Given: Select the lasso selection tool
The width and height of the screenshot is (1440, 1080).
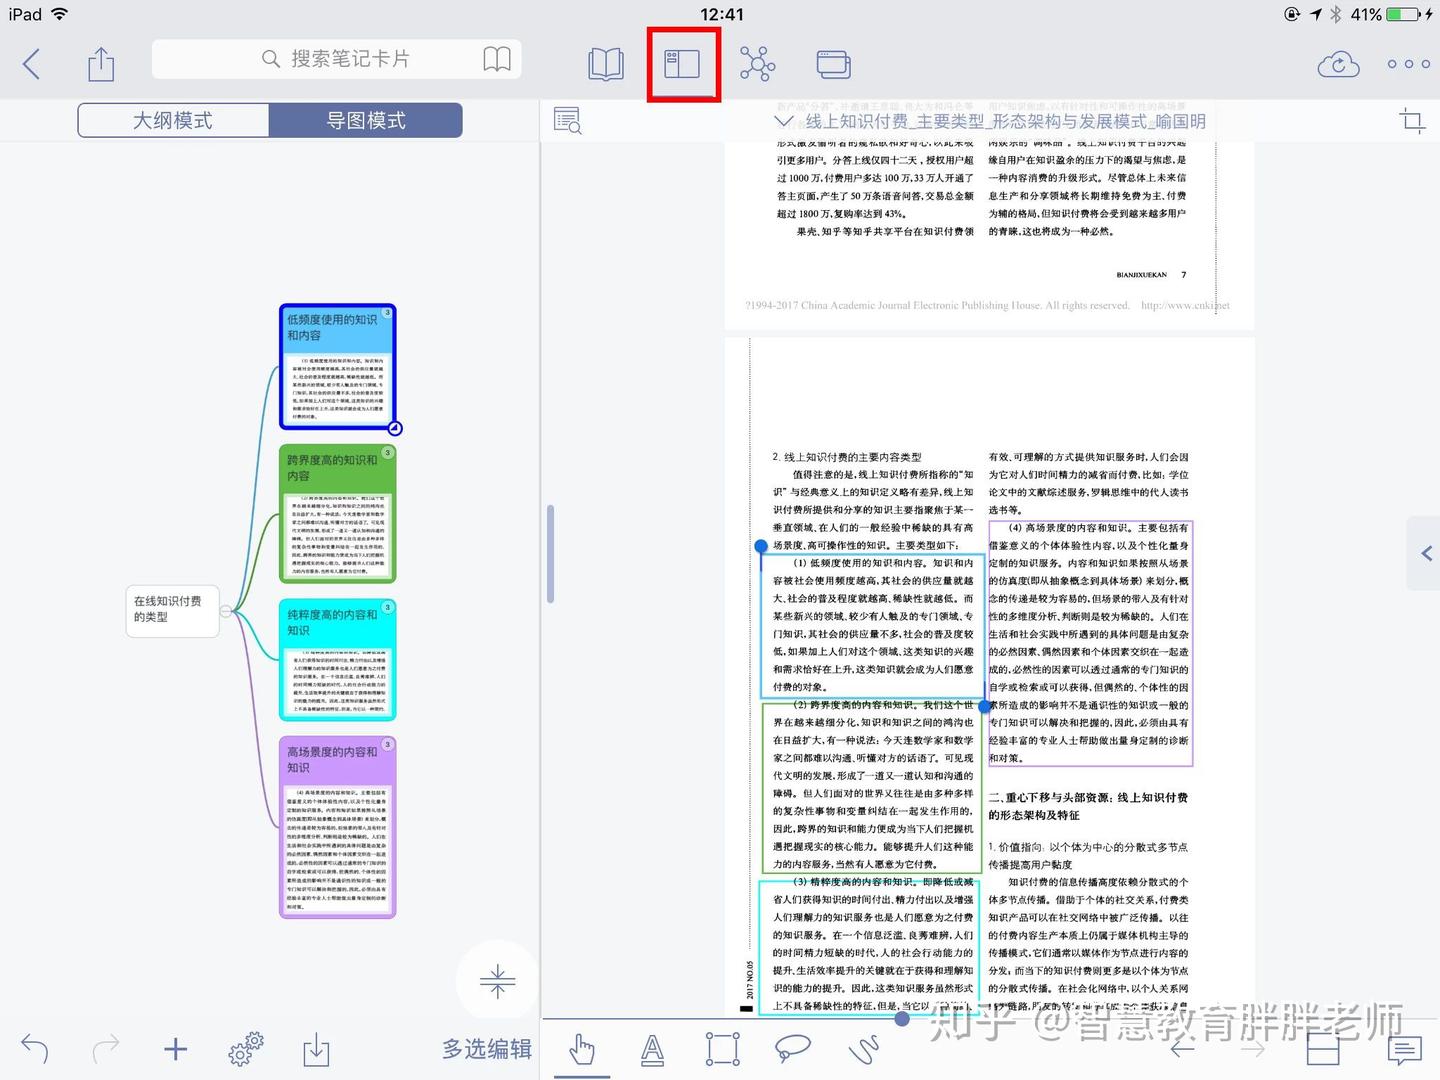Looking at the screenshot, I should (x=792, y=1048).
